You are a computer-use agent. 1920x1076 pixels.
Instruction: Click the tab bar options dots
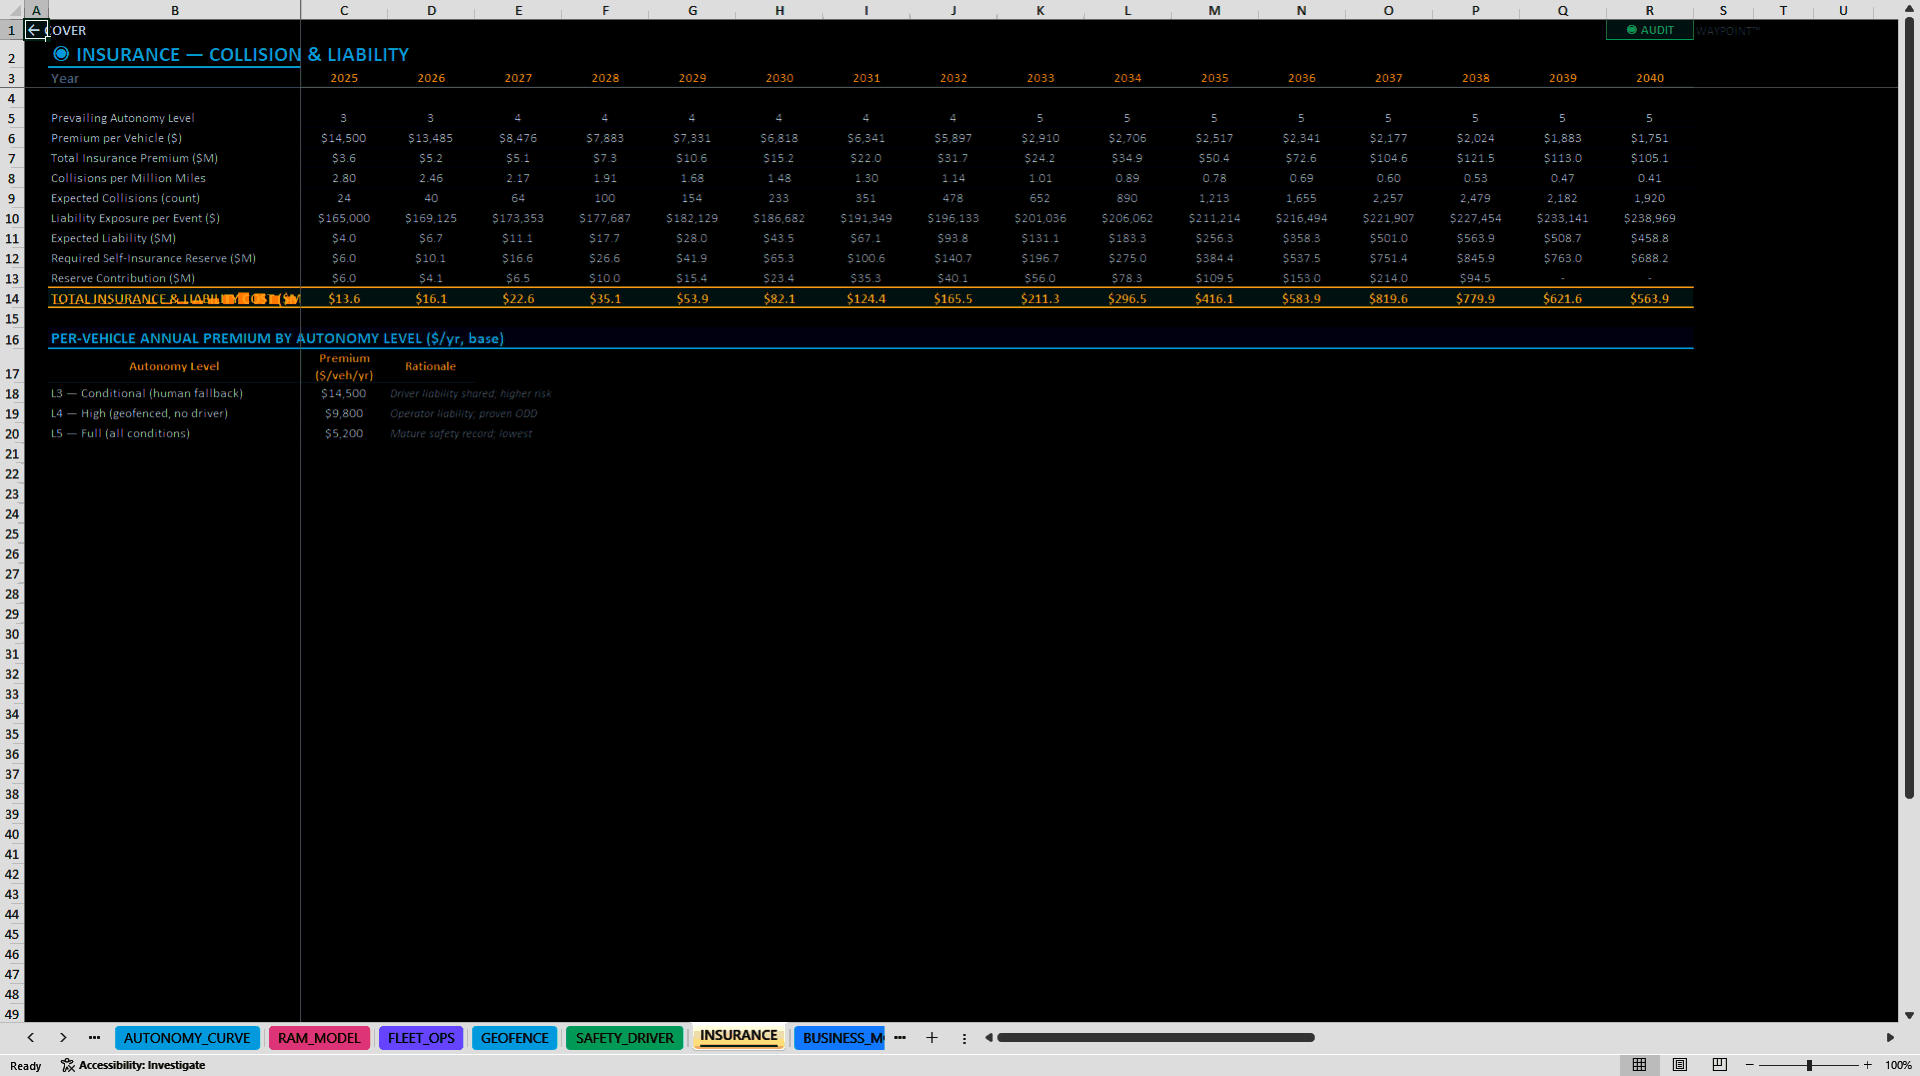pyautogui.click(x=964, y=1038)
